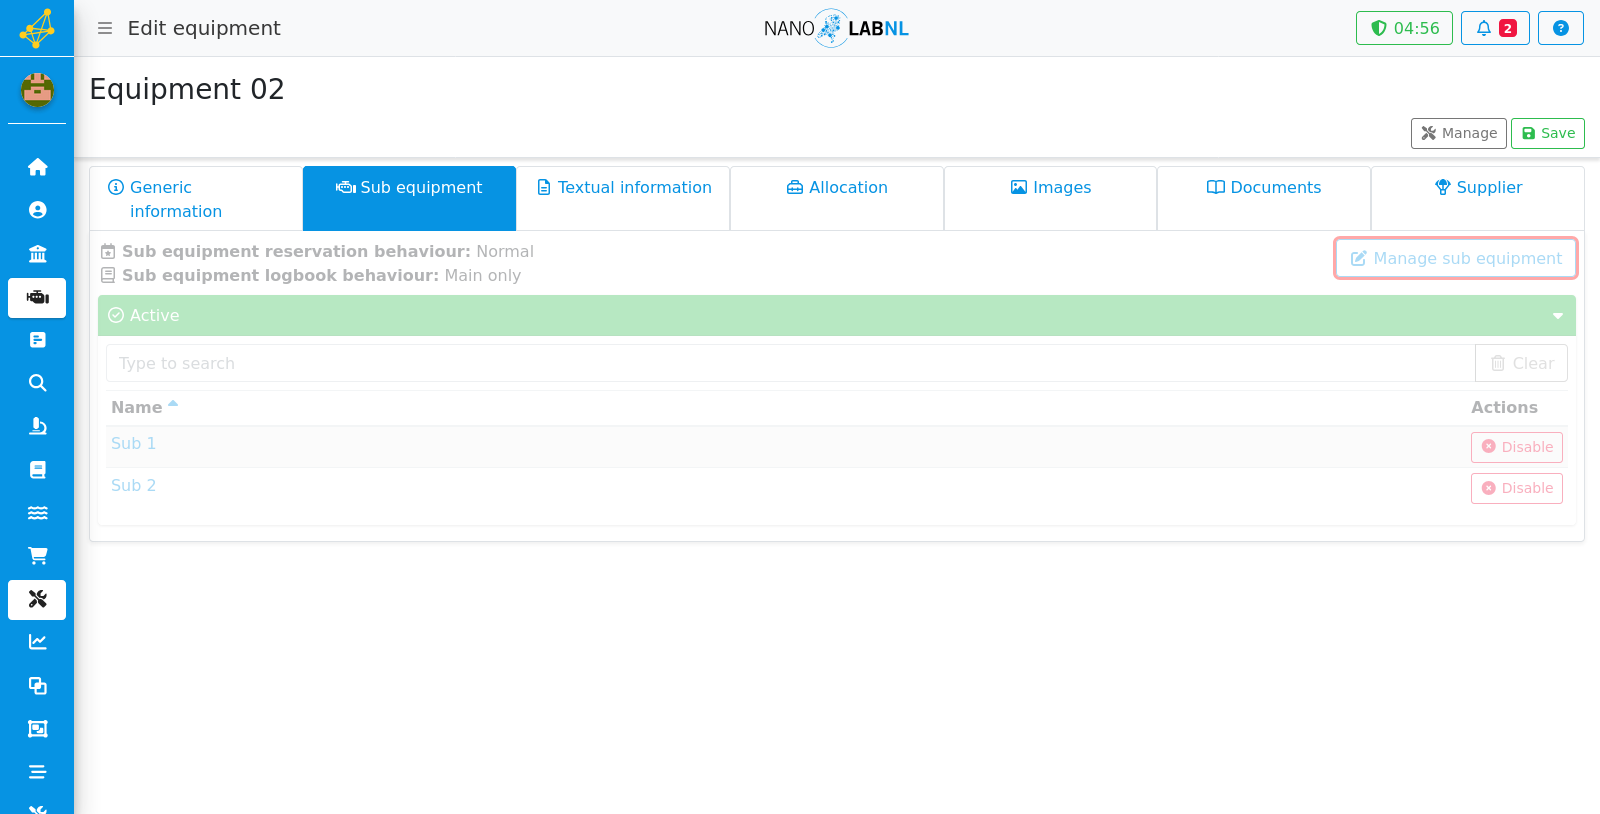Select the tools wrench sidebar icon
Screen dimensions: 1600x814
(37, 600)
